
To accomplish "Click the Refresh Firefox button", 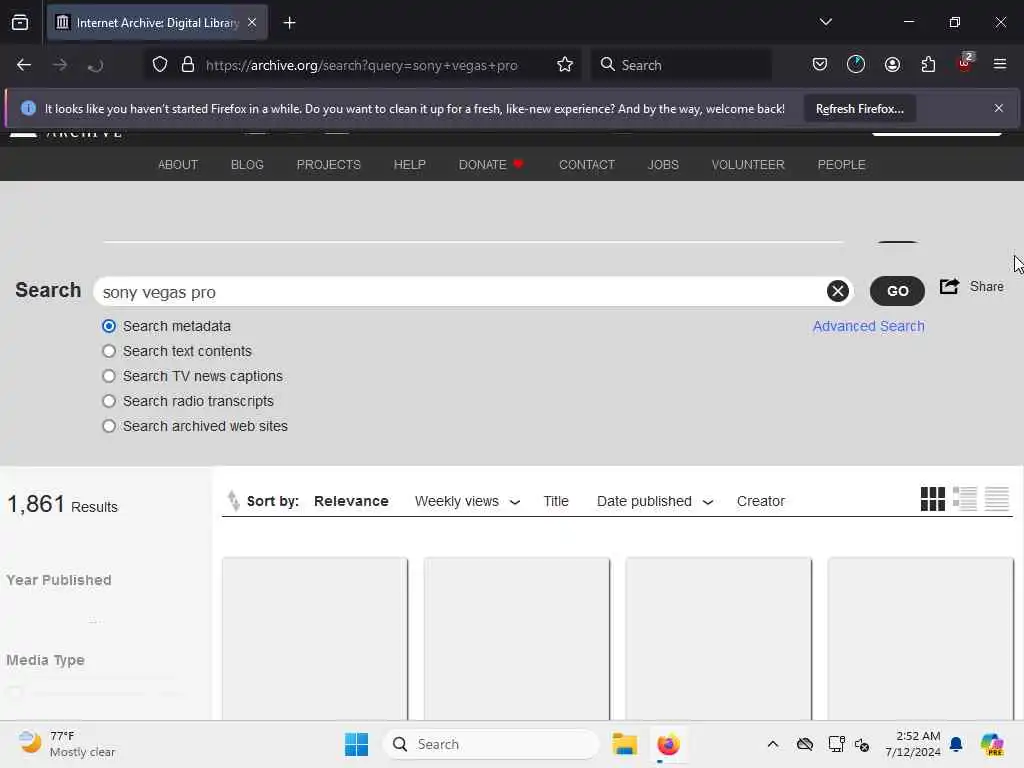I will tap(859, 109).
